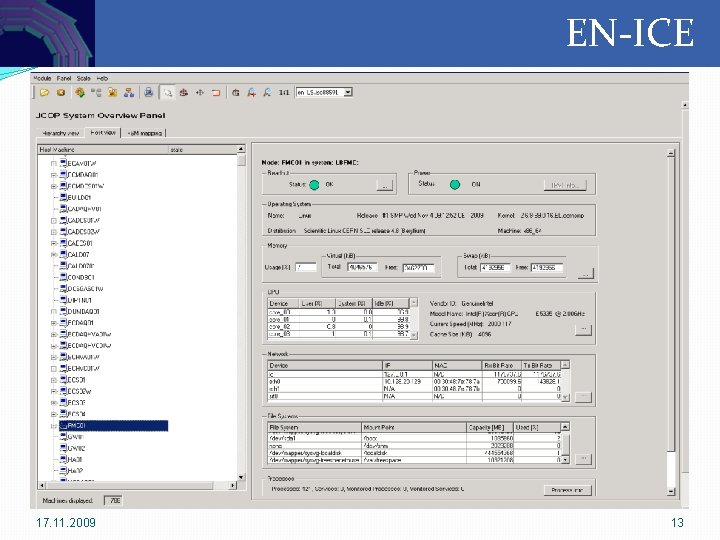Click the File Systems table scroll-up arrow
Screen dimensions: 720x540
tap(565, 427)
